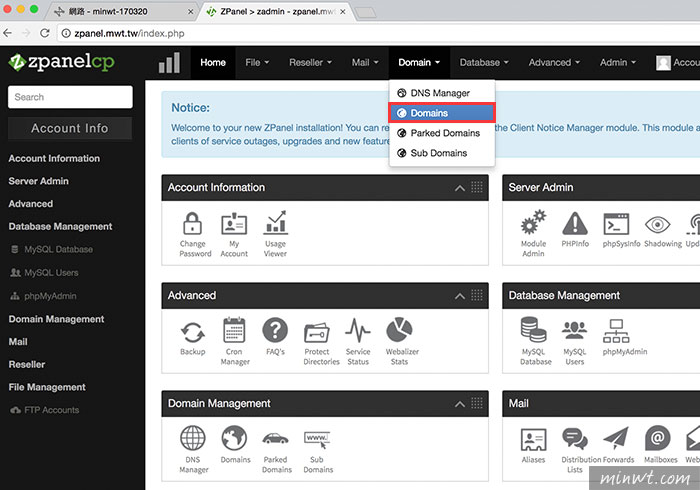Open Server Admin in sidebar
The image size is (700, 490).
(38, 181)
